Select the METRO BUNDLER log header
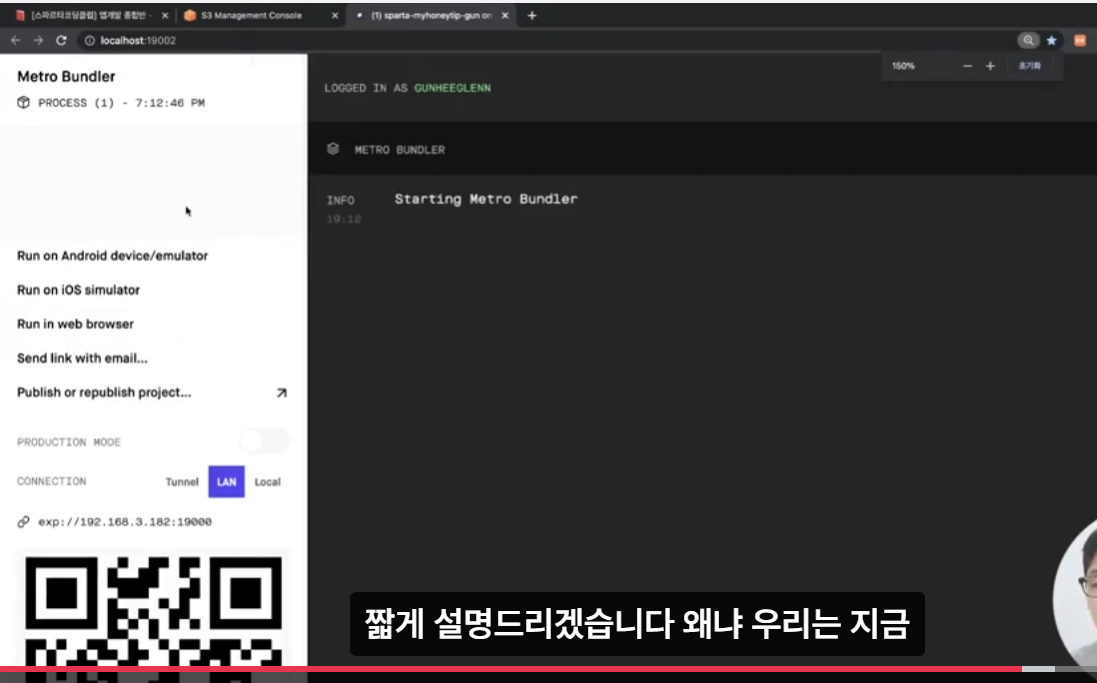 (x=399, y=150)
